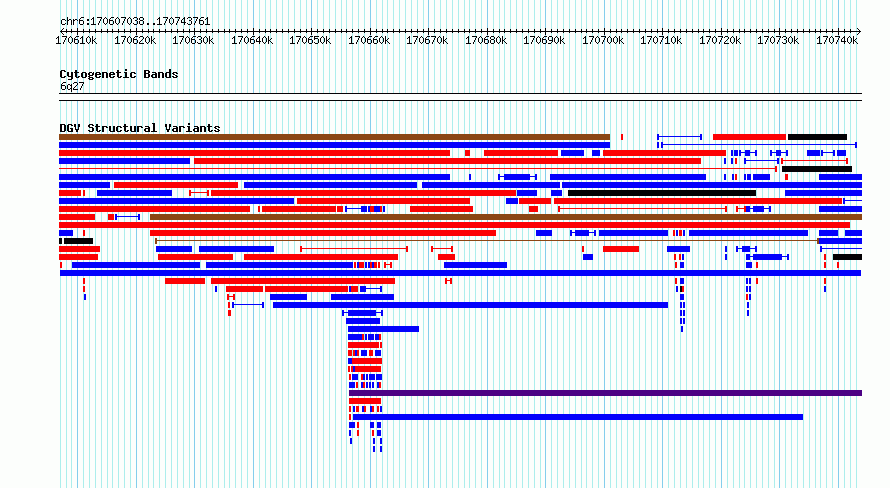Screen dimensions: 890x488
Task: Select the longest black variant bar
Action: 662,193
